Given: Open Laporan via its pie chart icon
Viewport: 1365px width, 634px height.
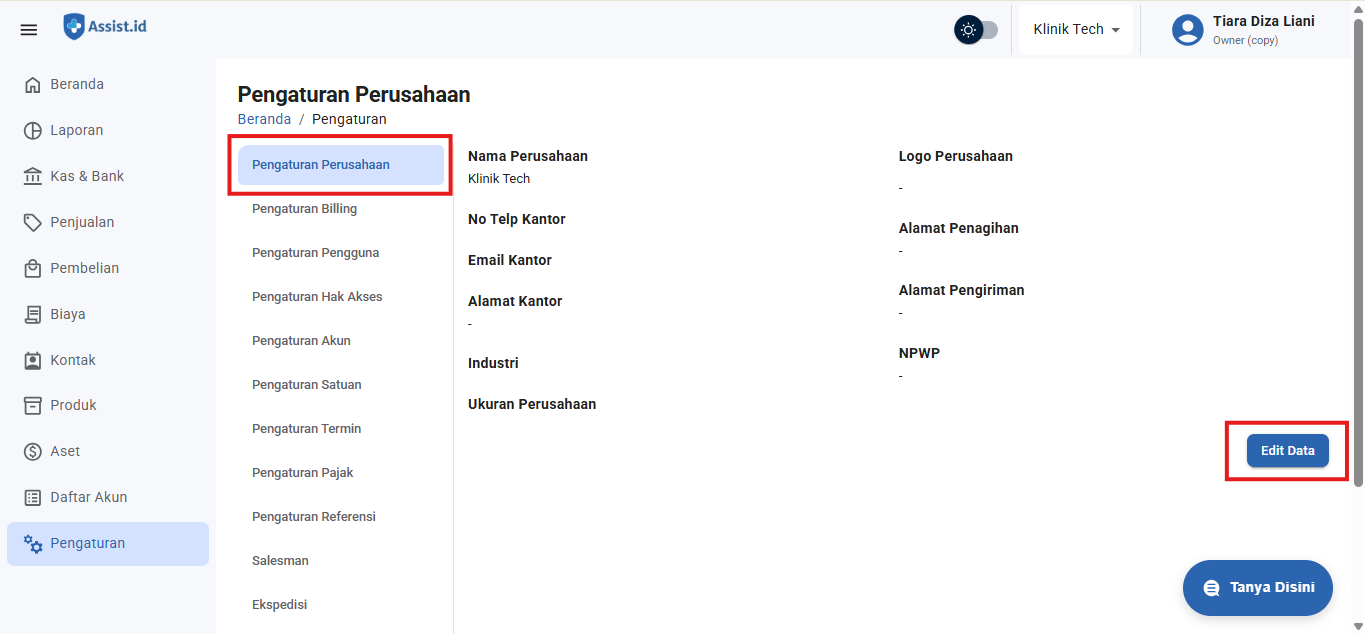Looking at the screenshot, I should 33,131.
